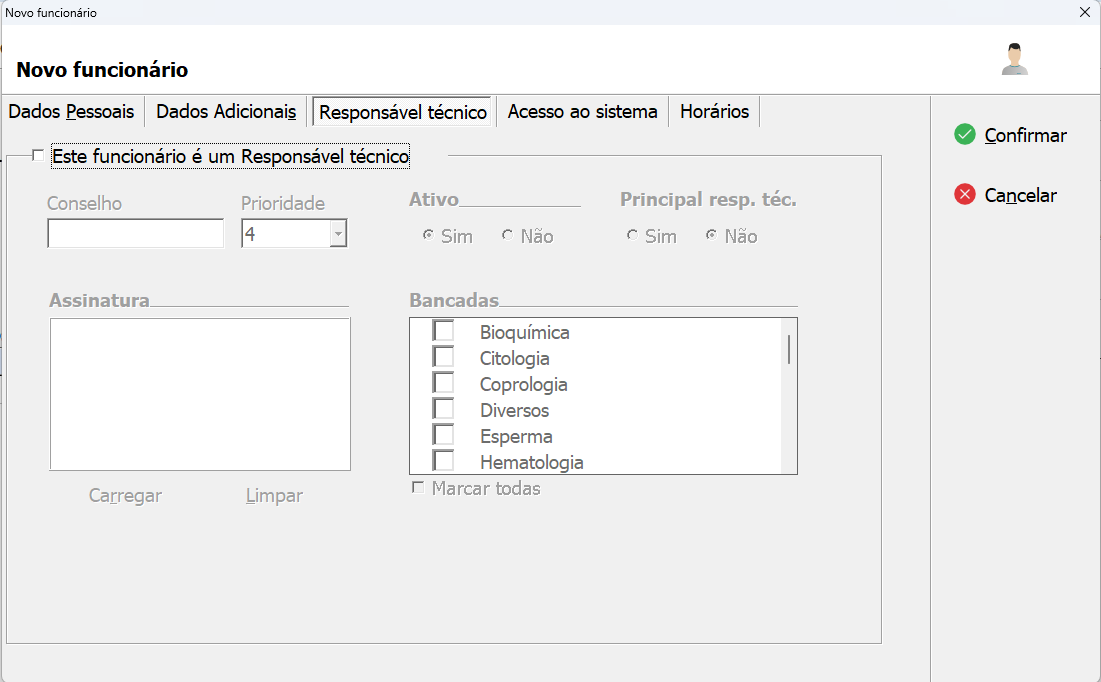Click the Bioquímica list item text
The width and height of the screenshot is (1101, 682).
click(525, 332)
